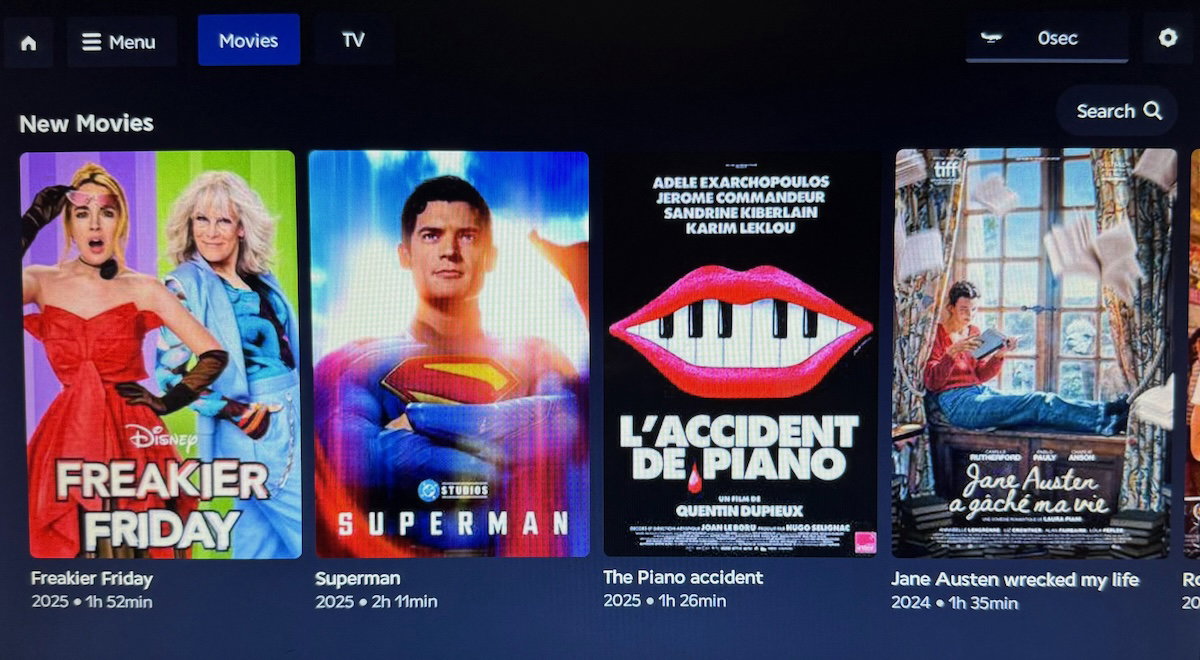Click the 0sec flight time indicator
Screen dimensions: 1200x660
tap(1057, 38)
